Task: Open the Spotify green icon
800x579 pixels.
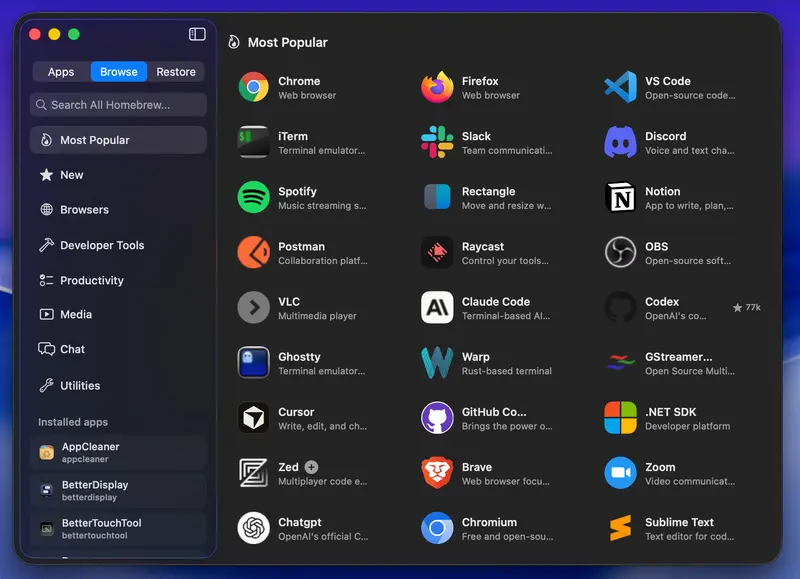Action: (254, 197)
